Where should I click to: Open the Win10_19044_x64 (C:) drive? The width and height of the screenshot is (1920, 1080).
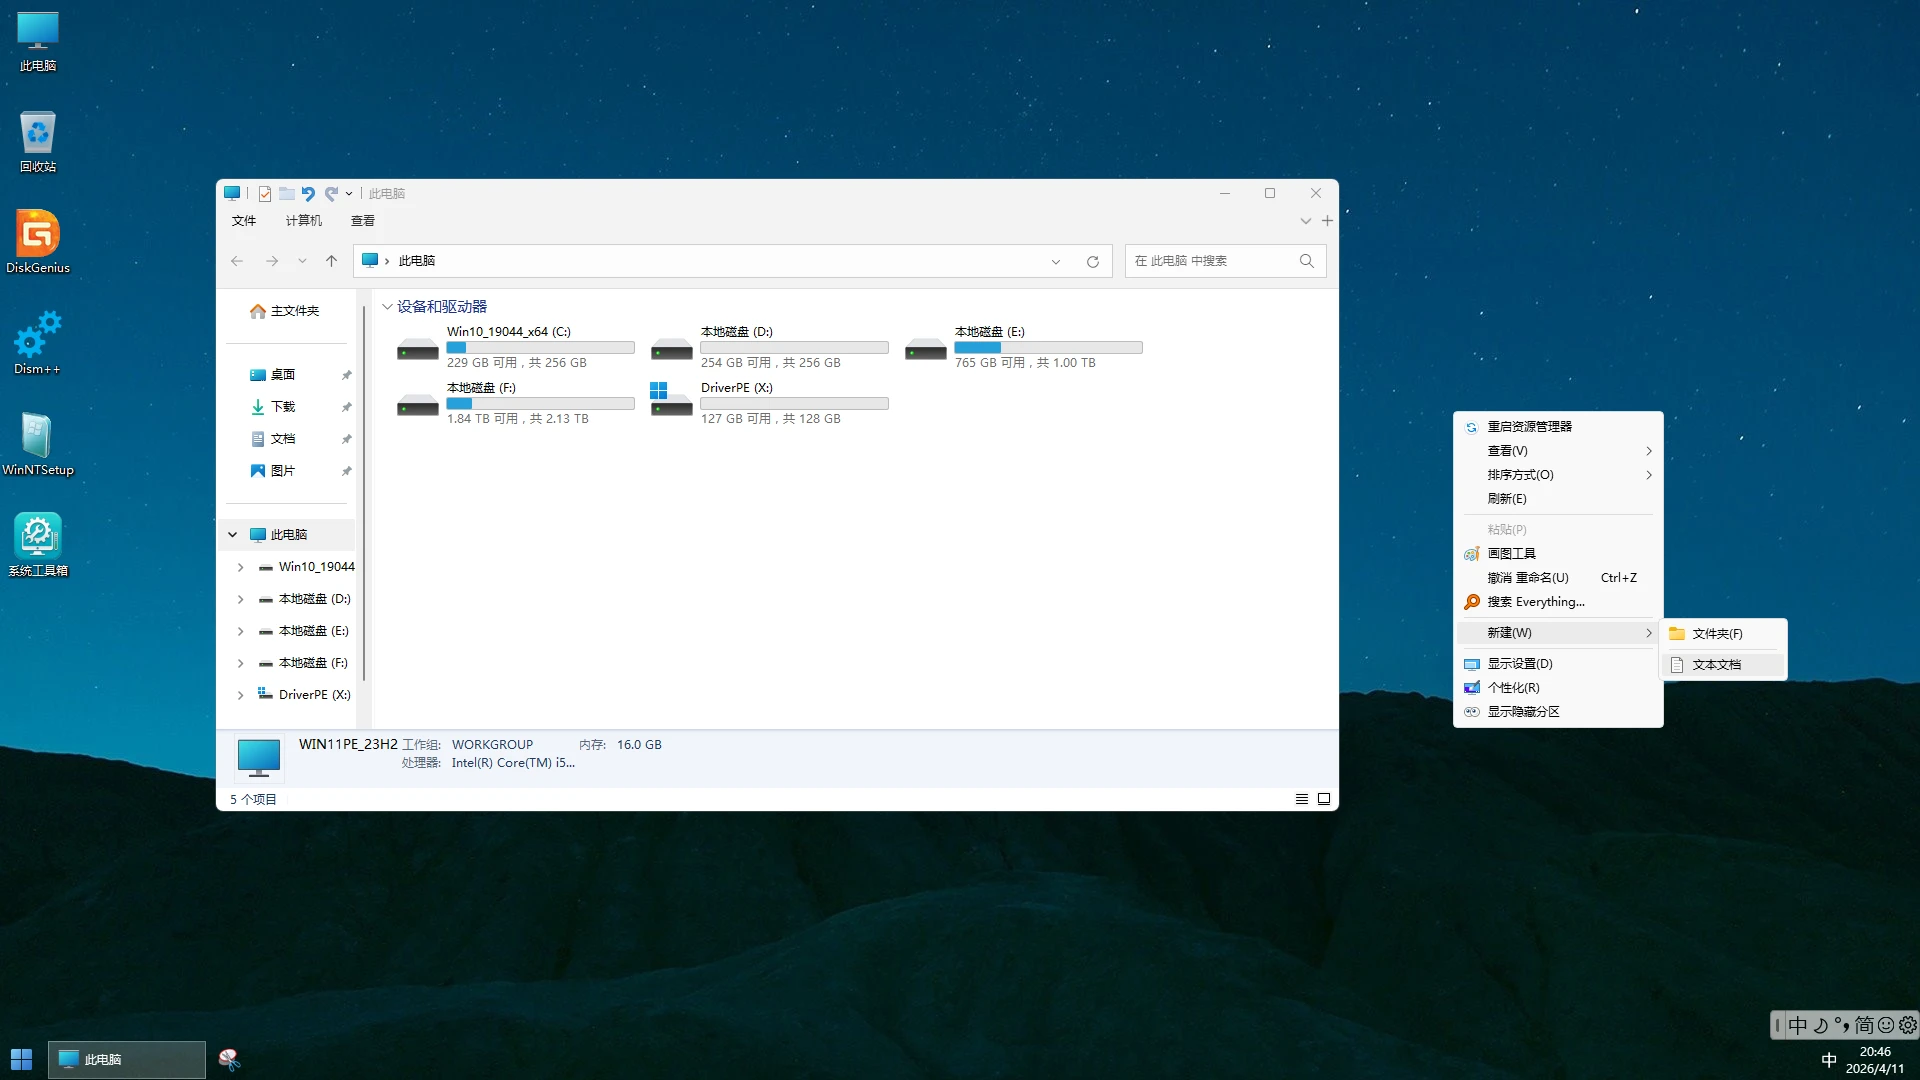coord(515,347)
